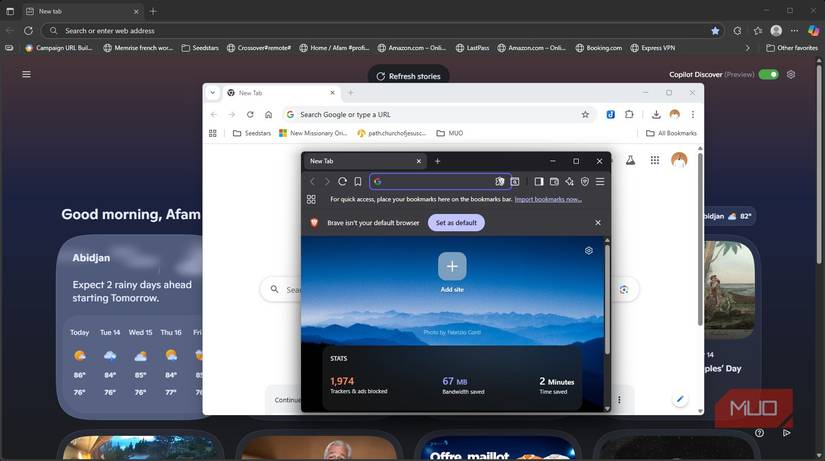Open Edge Copilot icon in toolbar
Image resolution: width=825 pixels, height=461 pixels.
pos(814,31)
